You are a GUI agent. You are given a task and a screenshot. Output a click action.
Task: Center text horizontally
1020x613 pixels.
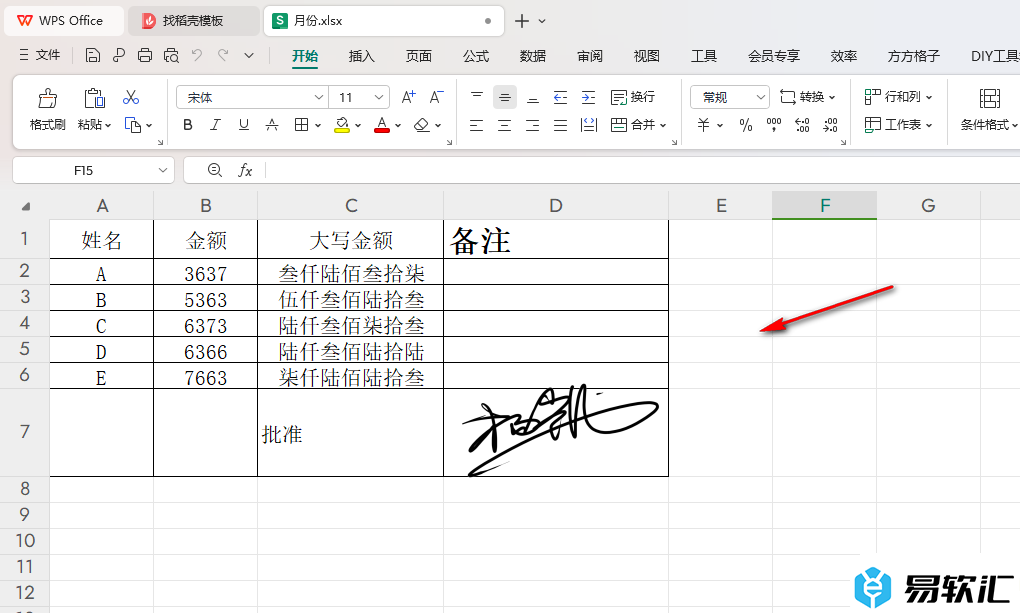point(505,125)
